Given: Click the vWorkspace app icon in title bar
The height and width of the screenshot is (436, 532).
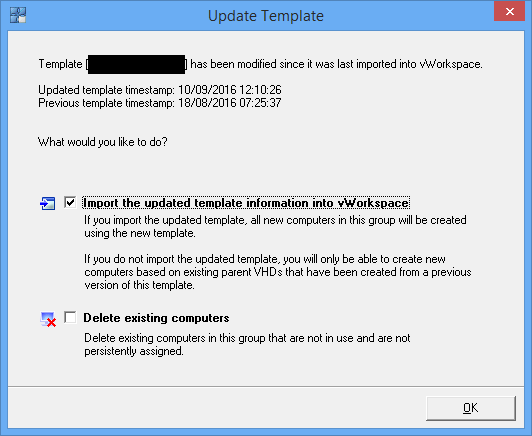Looking at the screenshot, I should coord(18,15).
